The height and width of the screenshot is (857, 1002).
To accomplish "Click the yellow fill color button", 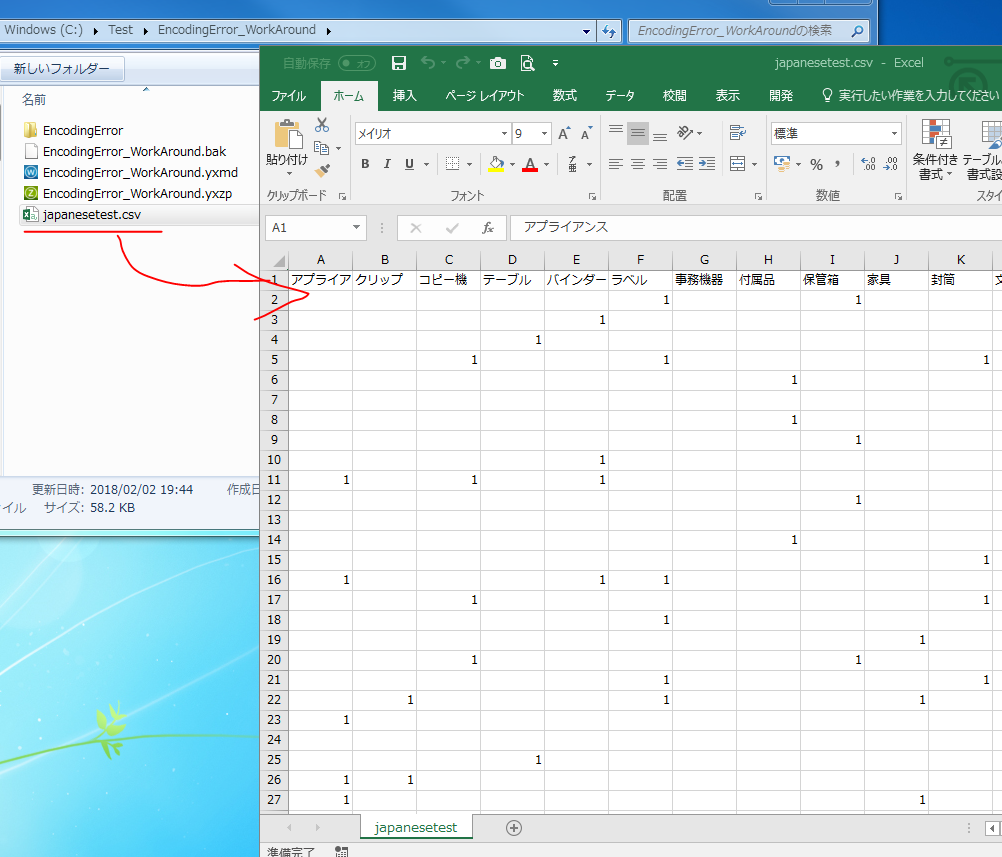I will click(496, 164).
